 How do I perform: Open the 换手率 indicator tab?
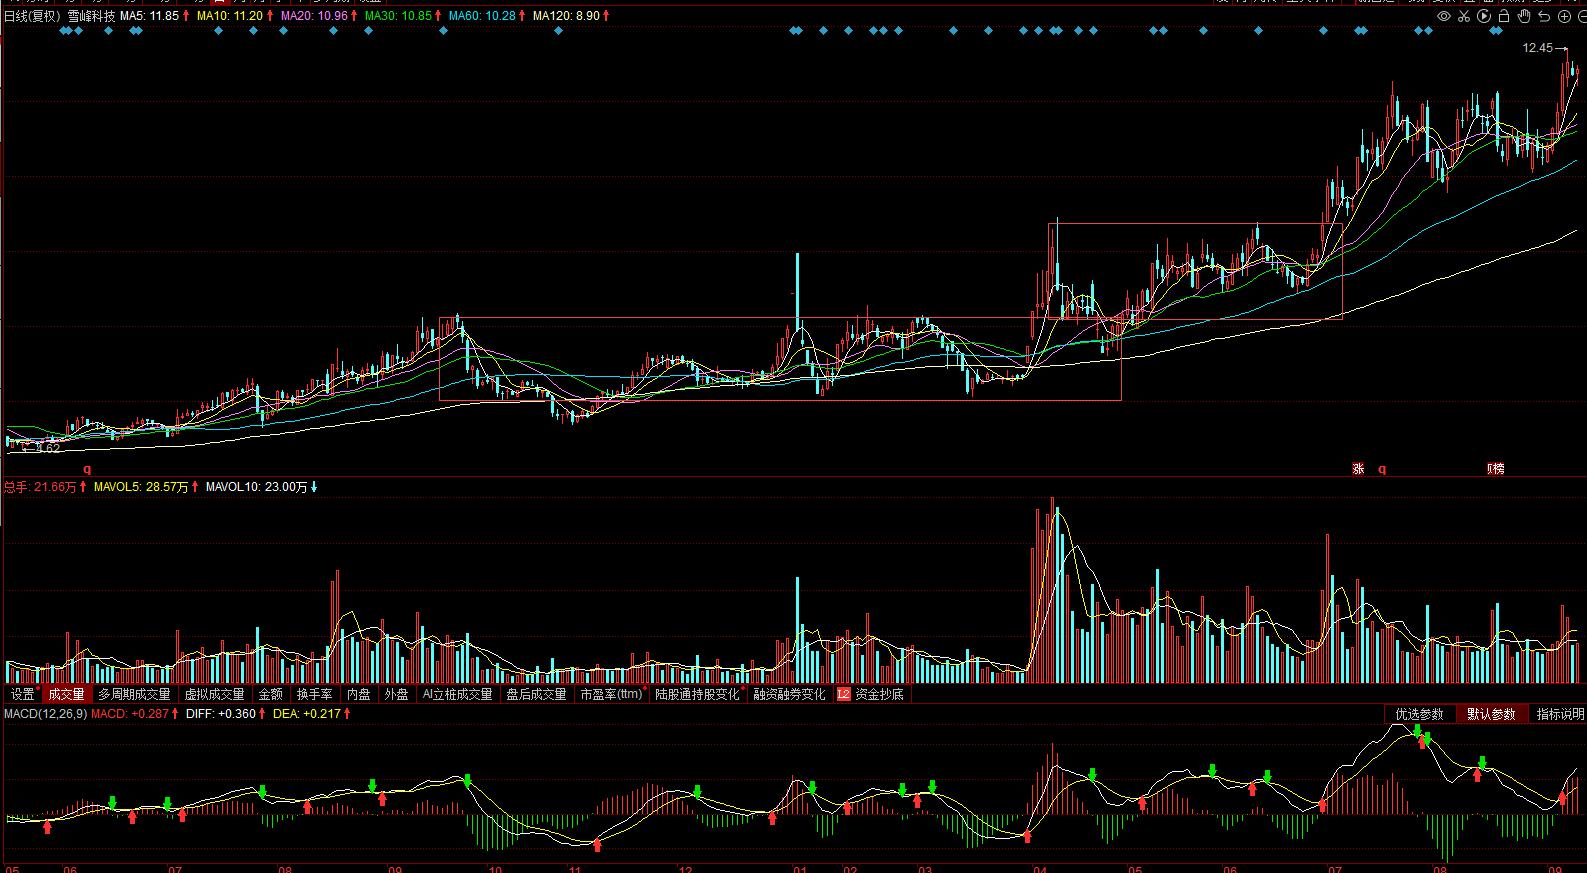314,694
